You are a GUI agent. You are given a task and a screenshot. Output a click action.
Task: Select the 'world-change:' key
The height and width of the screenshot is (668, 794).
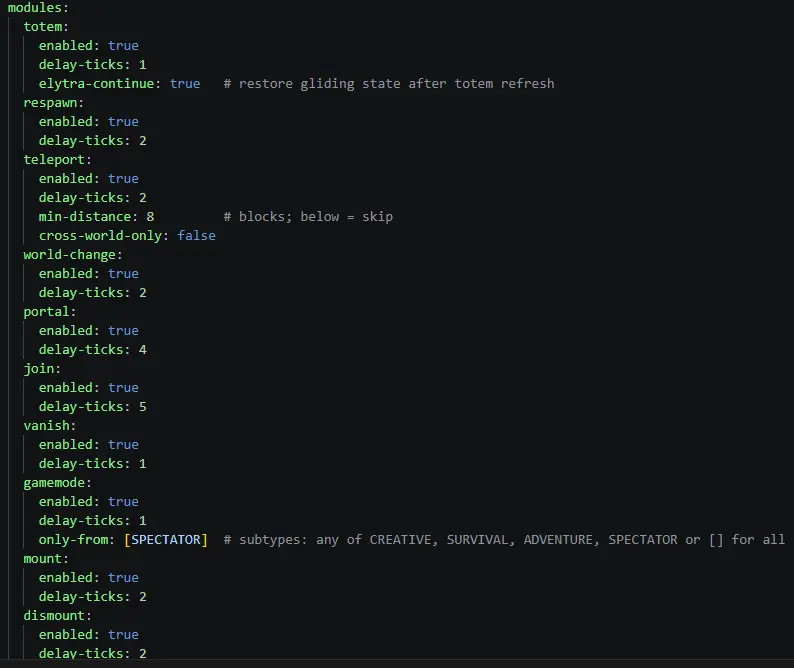point(72,255)
